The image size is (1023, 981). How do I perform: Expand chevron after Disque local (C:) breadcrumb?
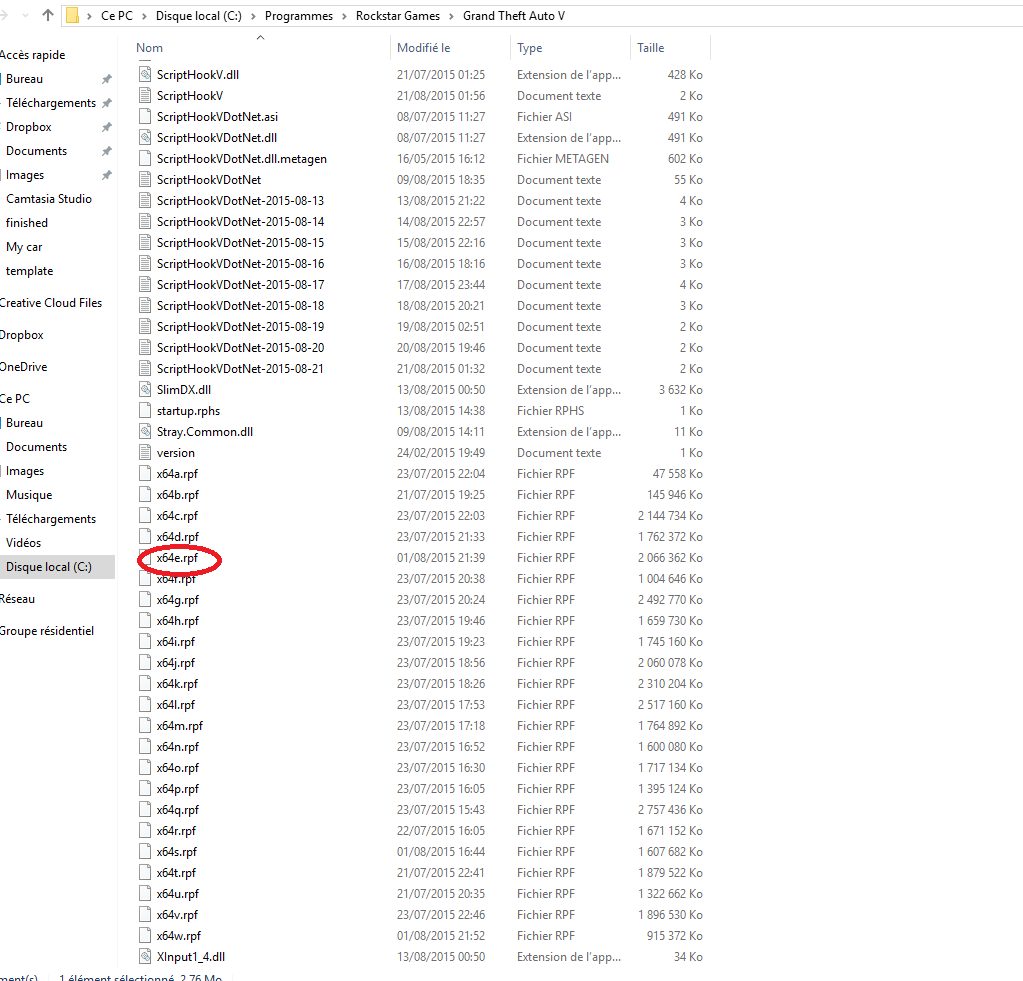click(x=253, y=16)
